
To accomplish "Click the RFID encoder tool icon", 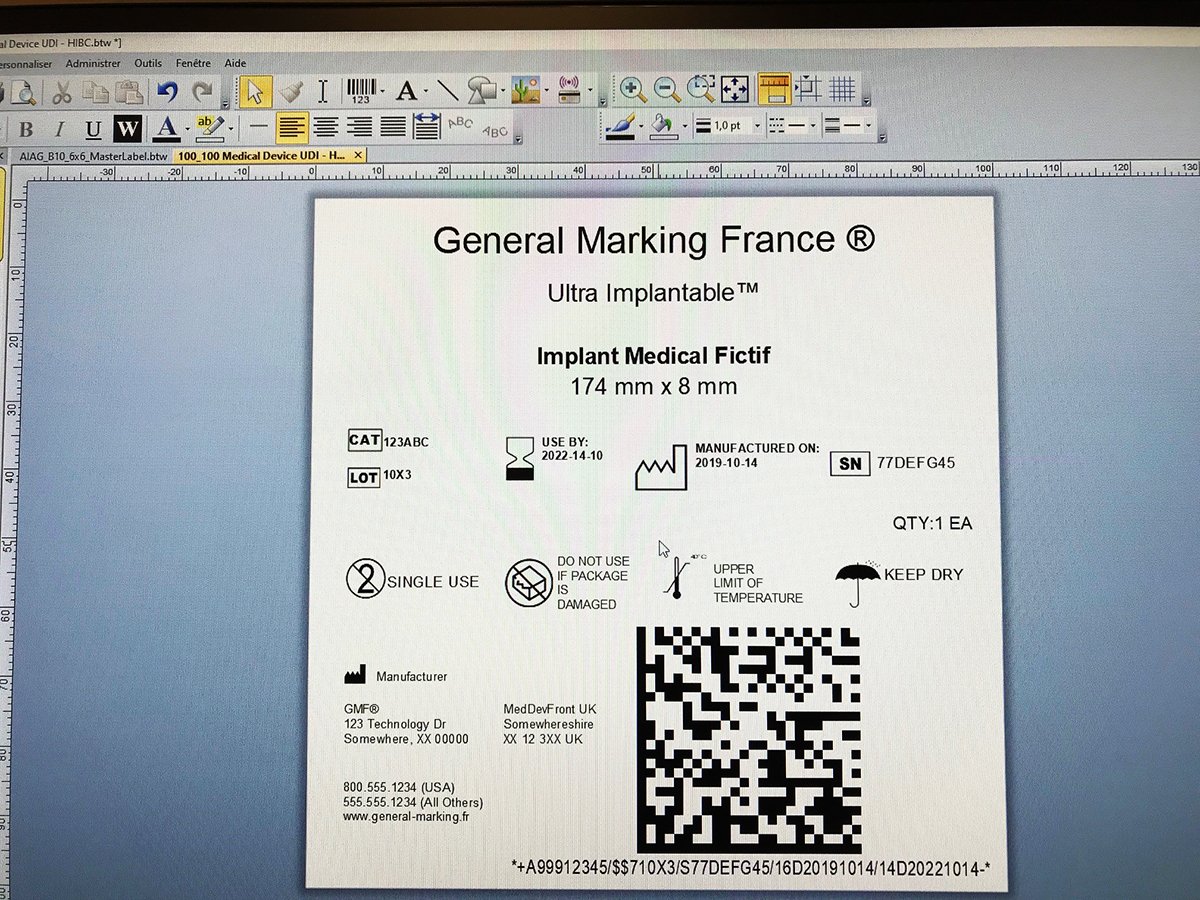I will click(x=569, y=91).
